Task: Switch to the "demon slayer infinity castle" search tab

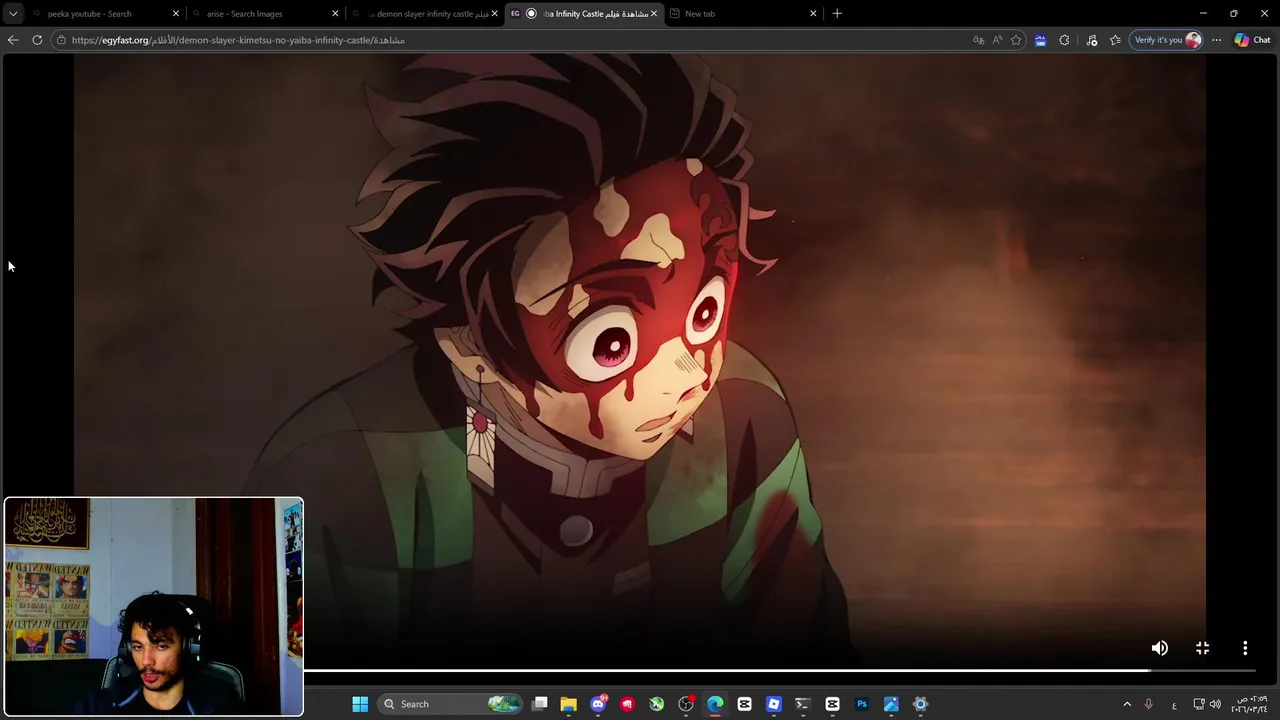Action: pyautogui.click(x=425, y=13)
